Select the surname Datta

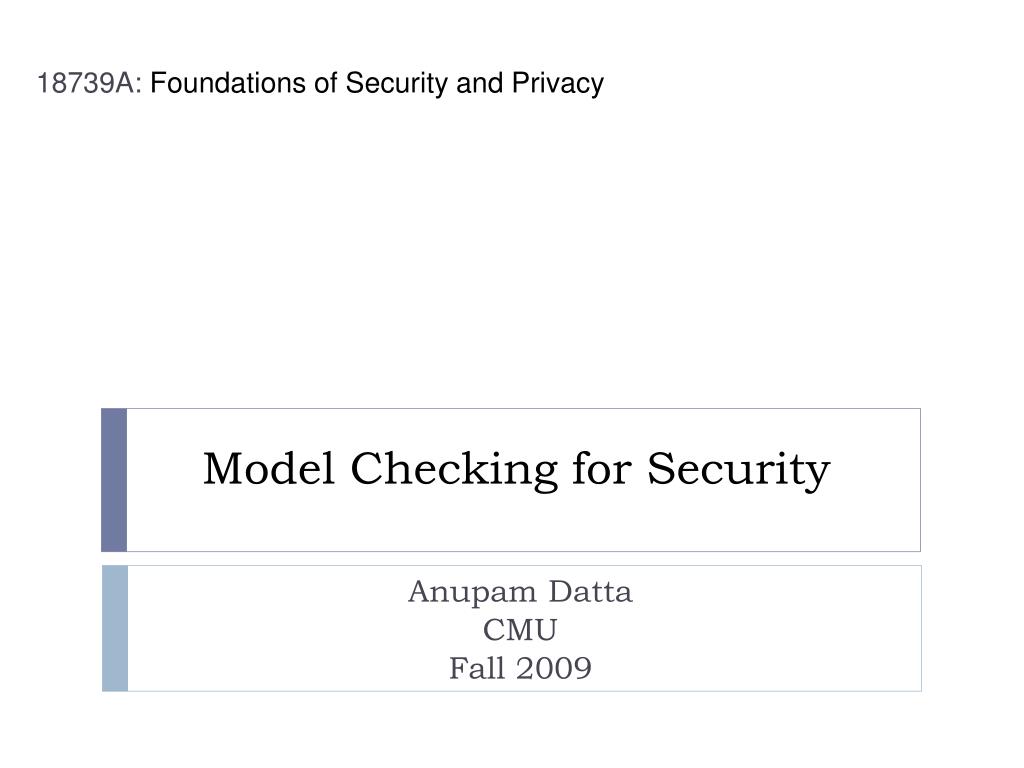click(590, 591)
